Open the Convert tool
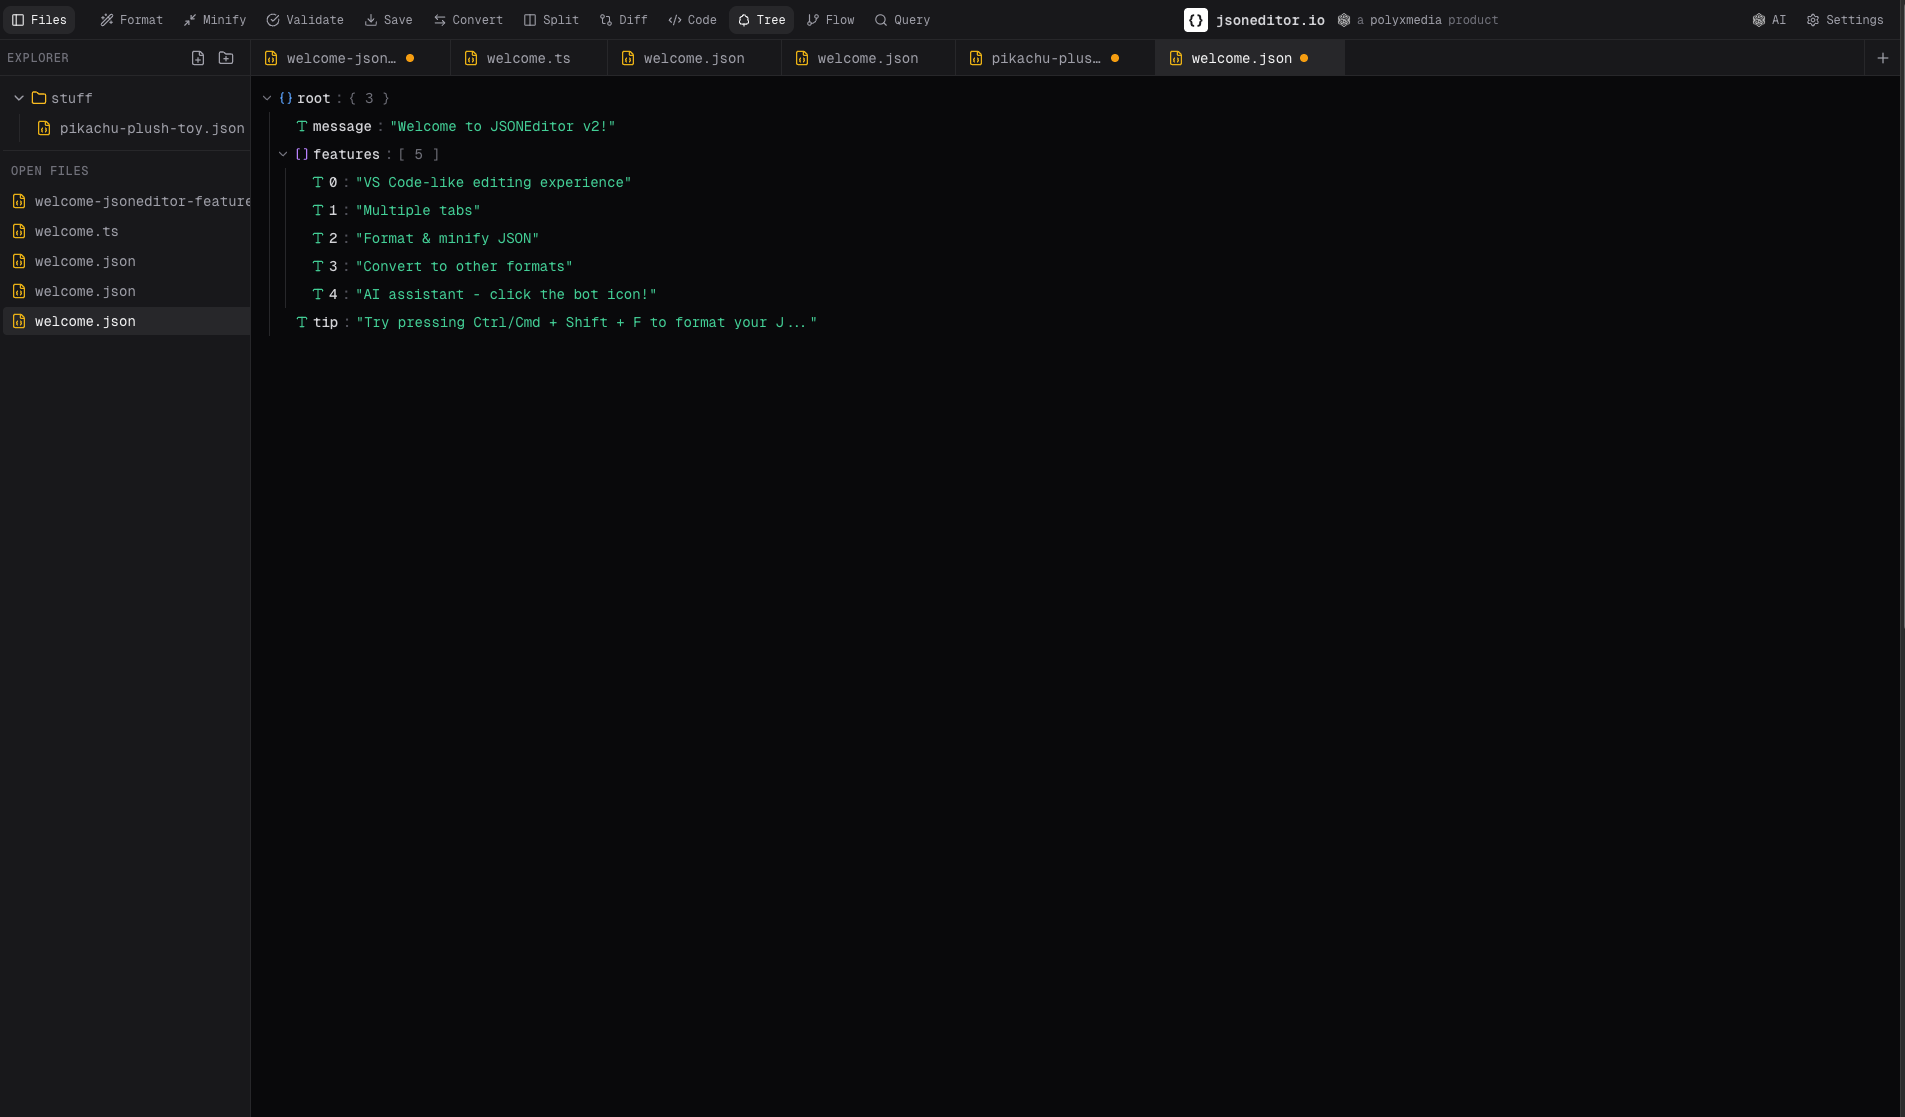This screenshot has height=1117, width=1905. (468, 19)
